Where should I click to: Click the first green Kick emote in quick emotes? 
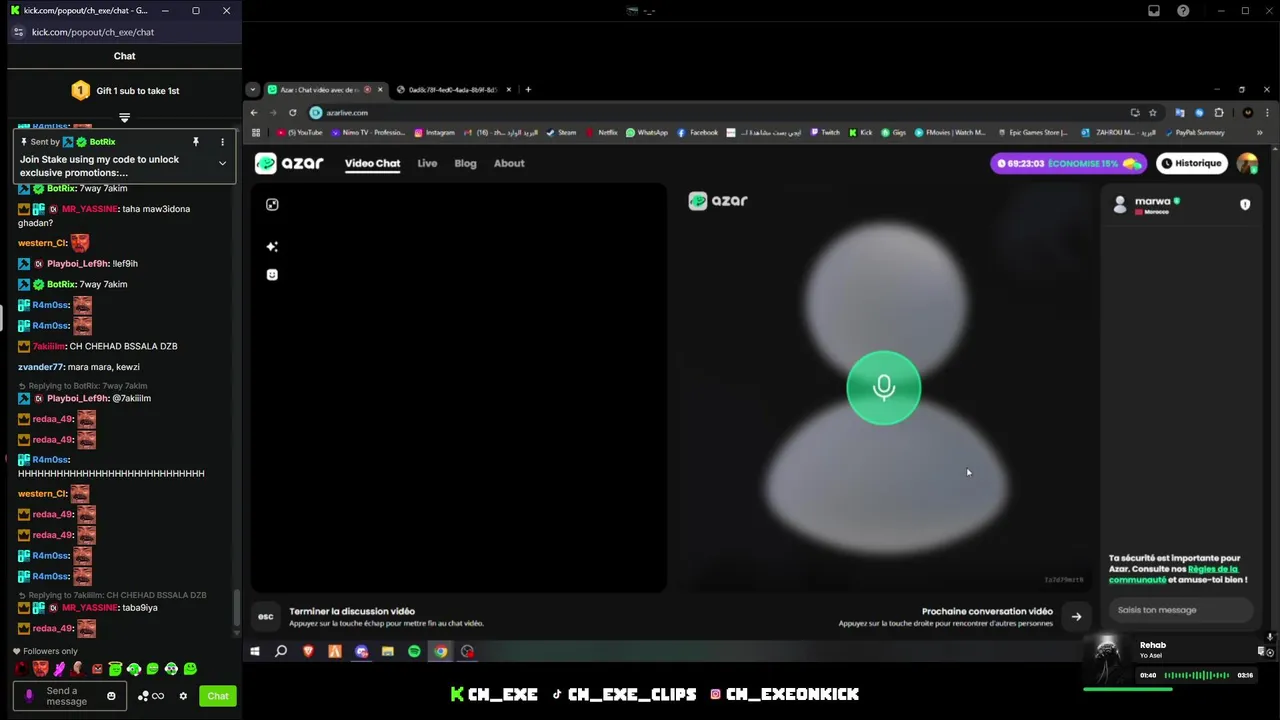click(115, 669)
